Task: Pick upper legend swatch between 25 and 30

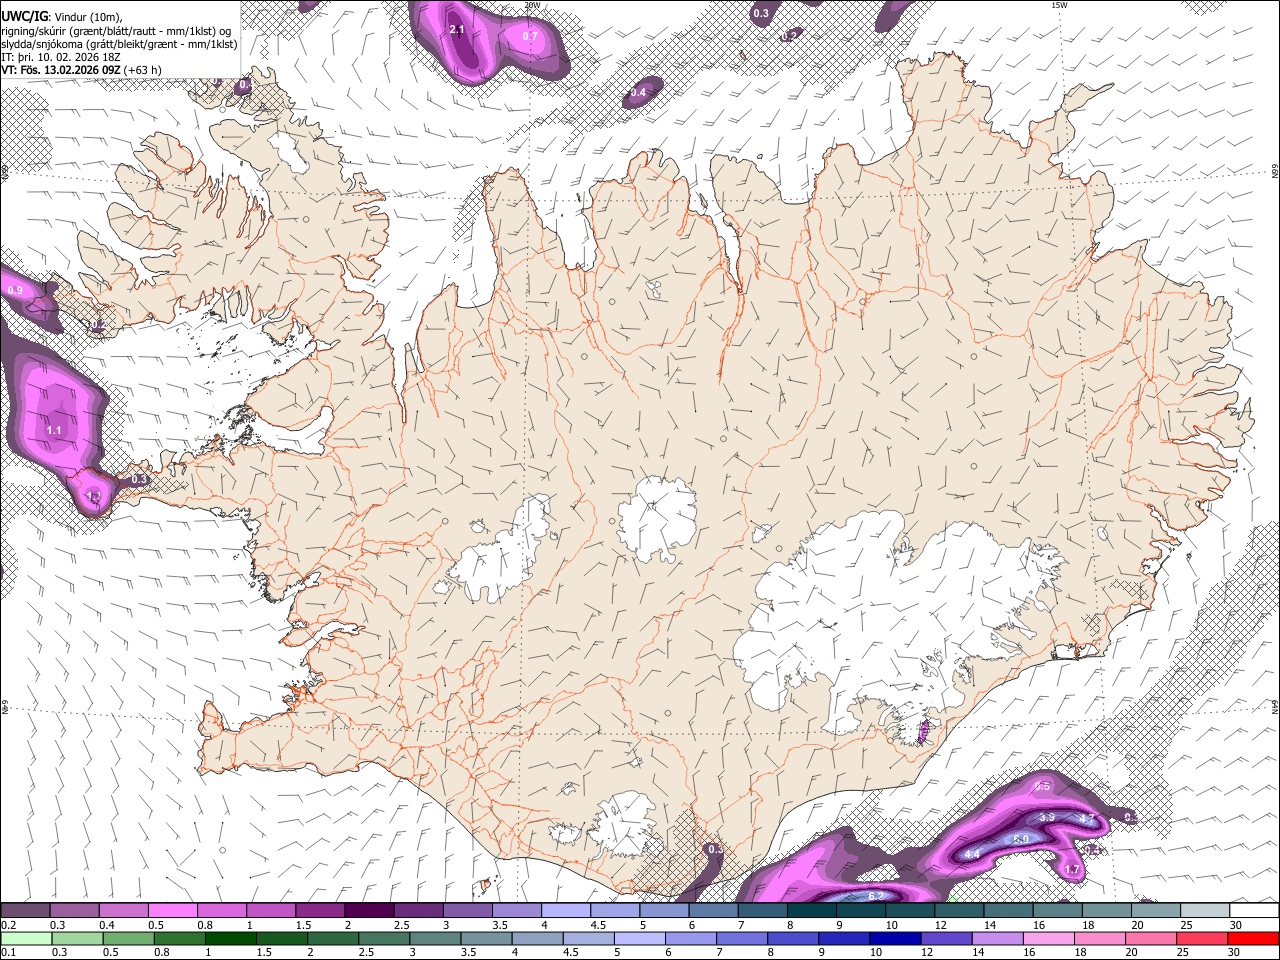Action: (x=1205, y=910)
